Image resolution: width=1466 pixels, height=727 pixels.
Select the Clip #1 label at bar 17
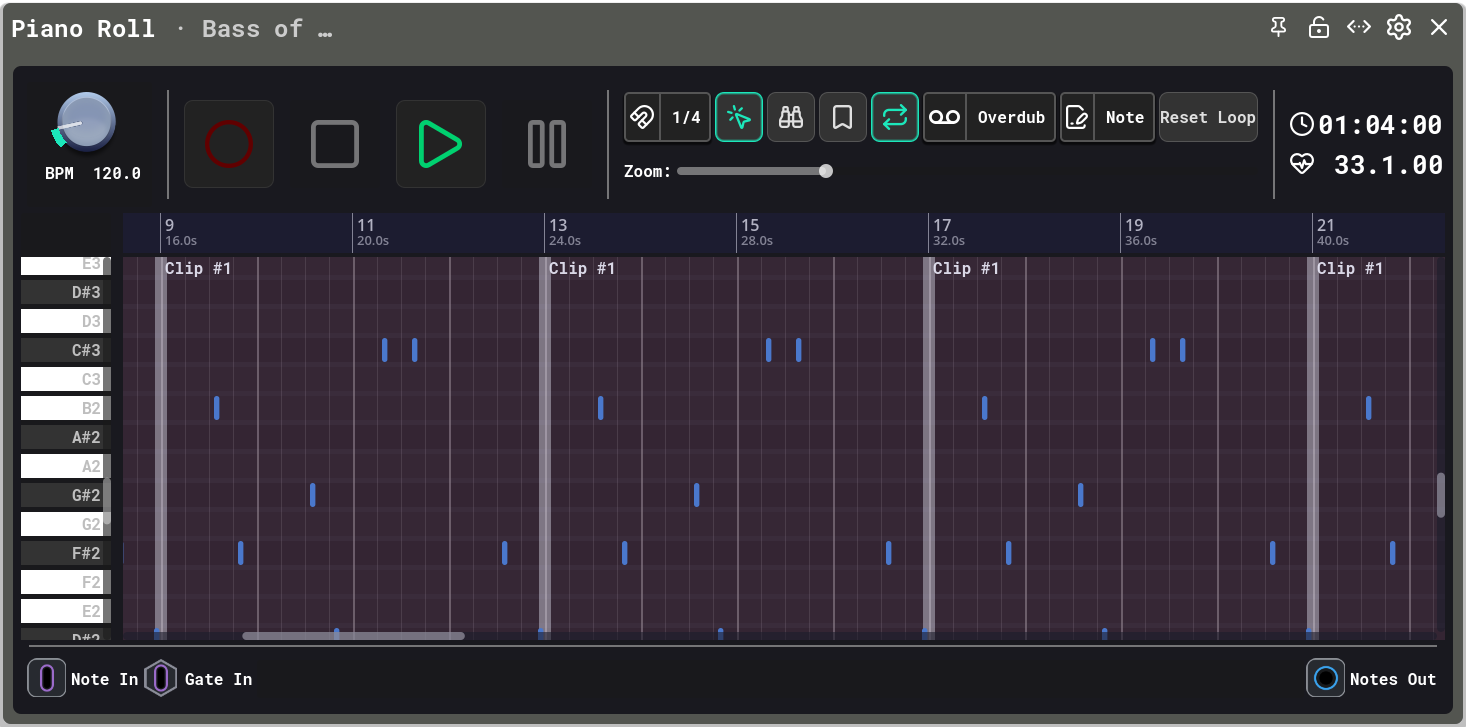[966, 268]
